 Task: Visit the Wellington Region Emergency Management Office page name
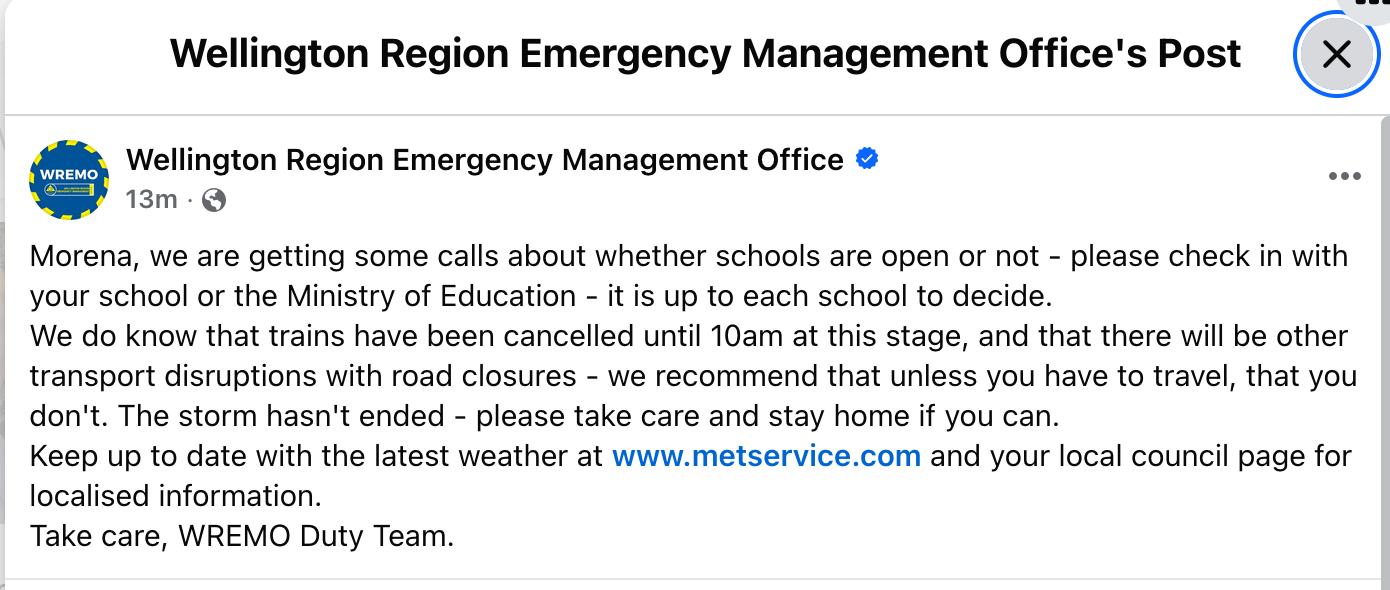pos(485,160)
